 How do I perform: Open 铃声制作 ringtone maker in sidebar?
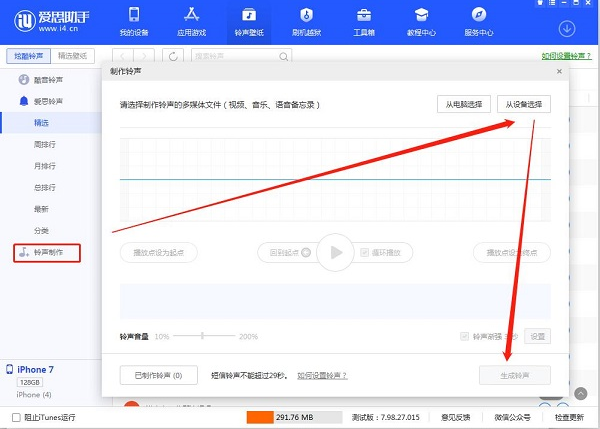(47, 253)
